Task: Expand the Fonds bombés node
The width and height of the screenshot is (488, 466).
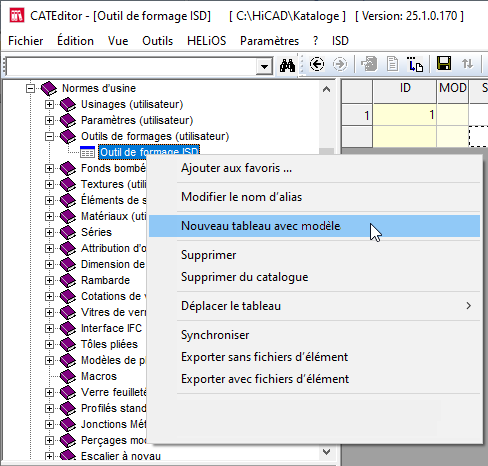Action: pyautogui.click(x=49, y=168)
